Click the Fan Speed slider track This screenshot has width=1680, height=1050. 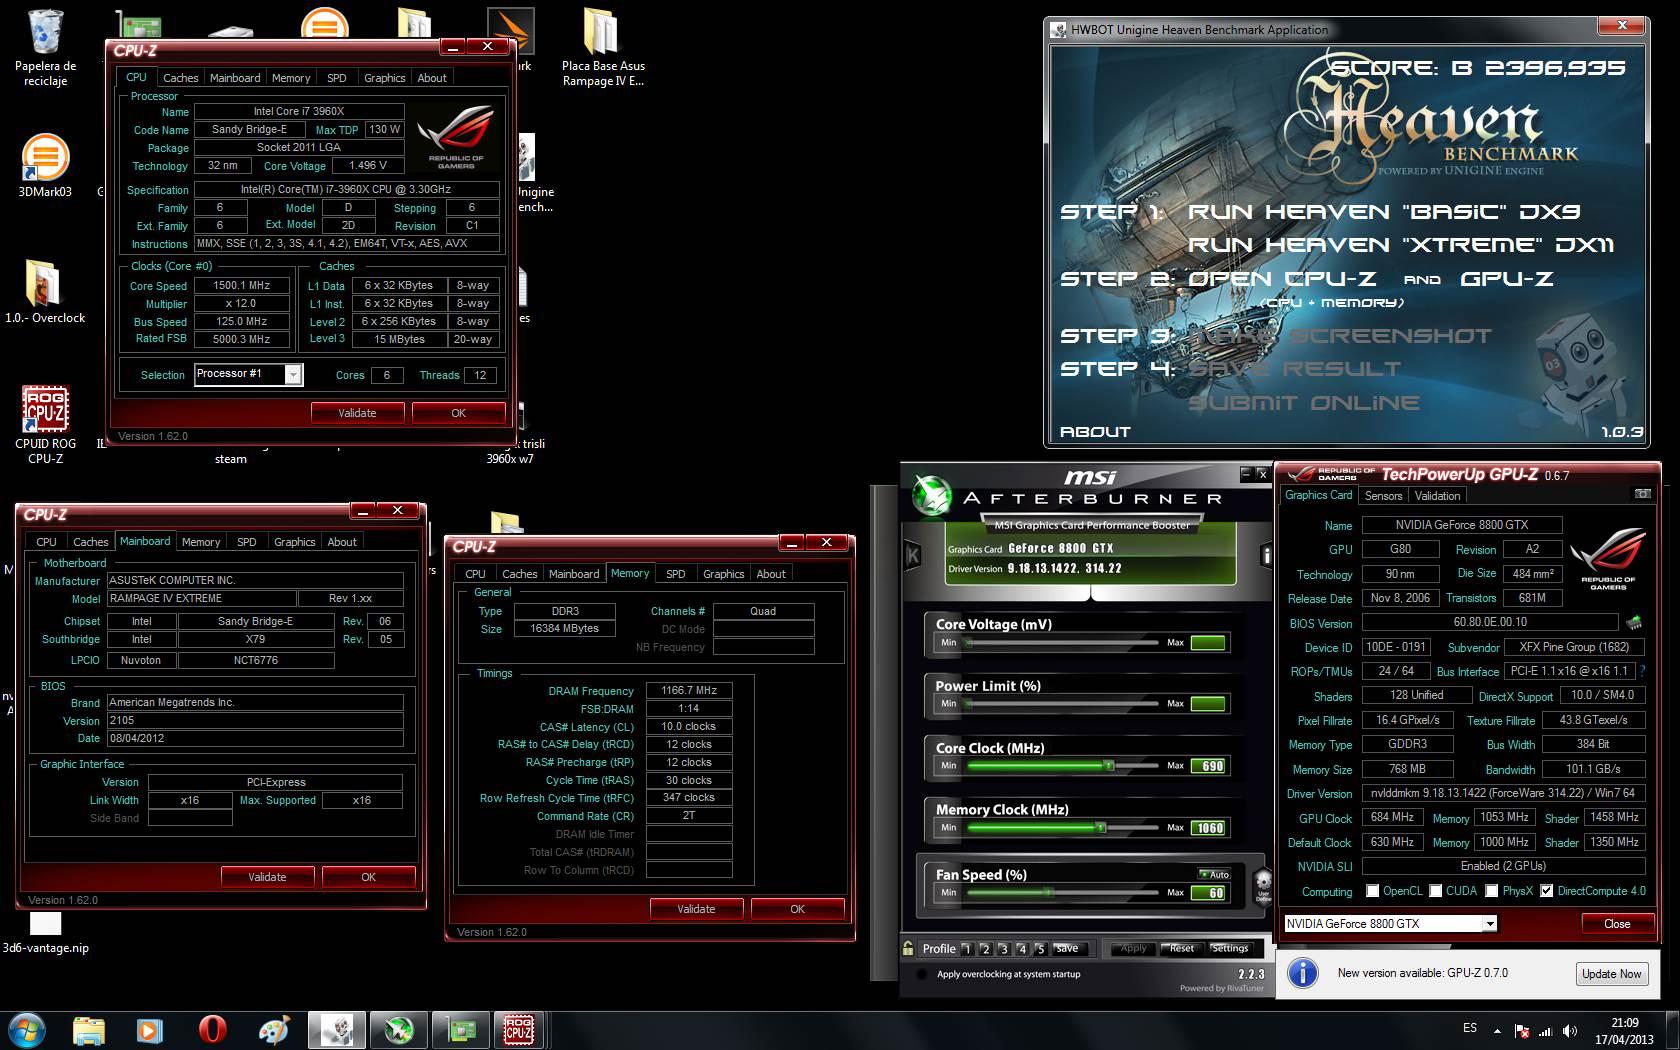coord(1061,892)
